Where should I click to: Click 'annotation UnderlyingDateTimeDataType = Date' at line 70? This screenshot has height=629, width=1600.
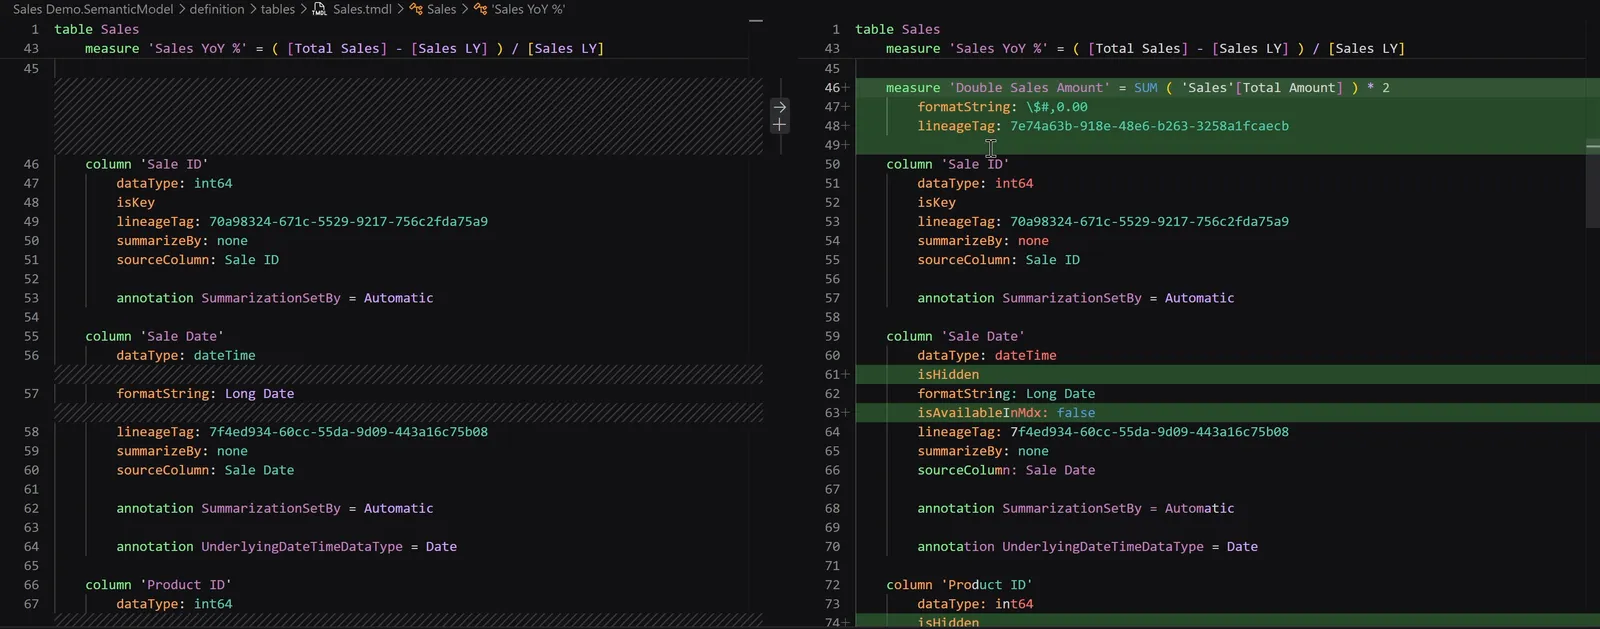pyautogui.click(x=1087, y=546)
